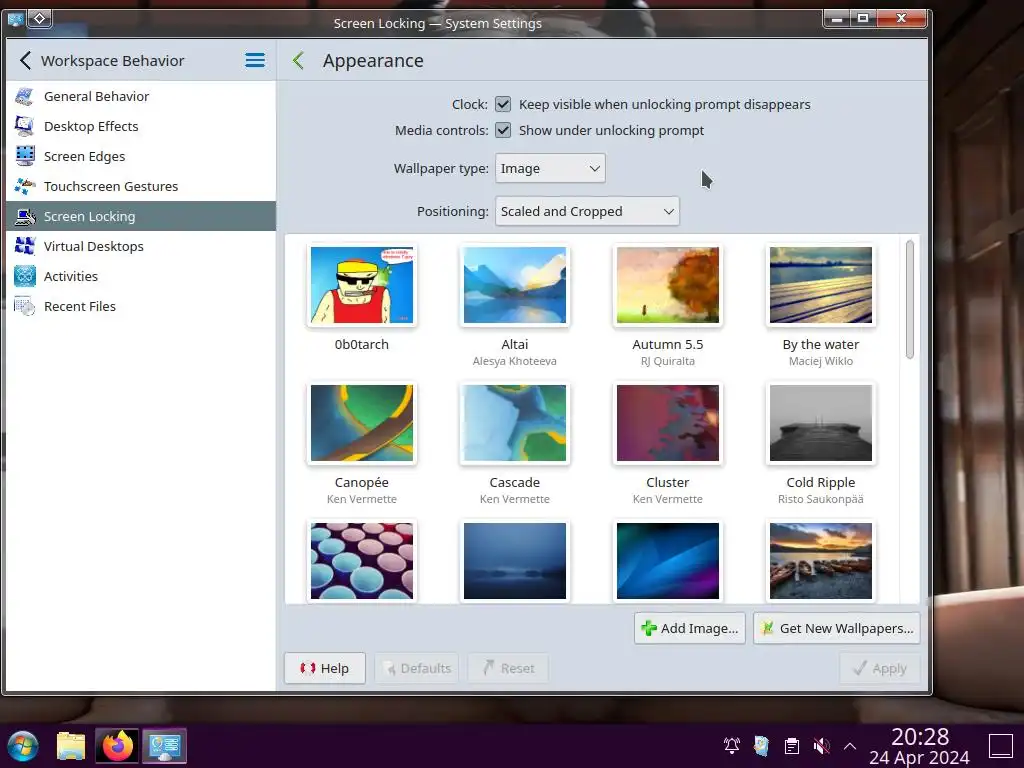Select the boats at sunset wallpaper thumbnail
The height and width of the screenshot is (768, 1024).
(821, 561)
